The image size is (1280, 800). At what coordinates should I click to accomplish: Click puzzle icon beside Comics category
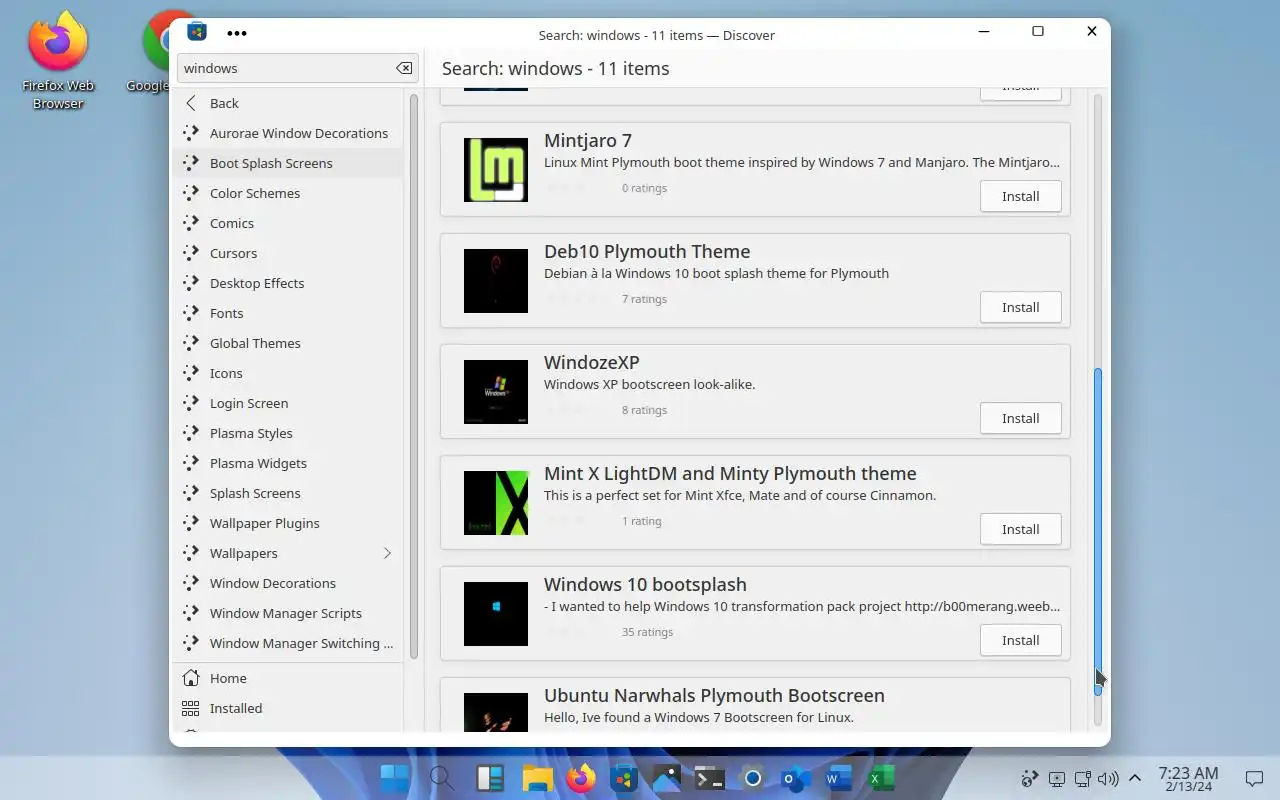191,223
